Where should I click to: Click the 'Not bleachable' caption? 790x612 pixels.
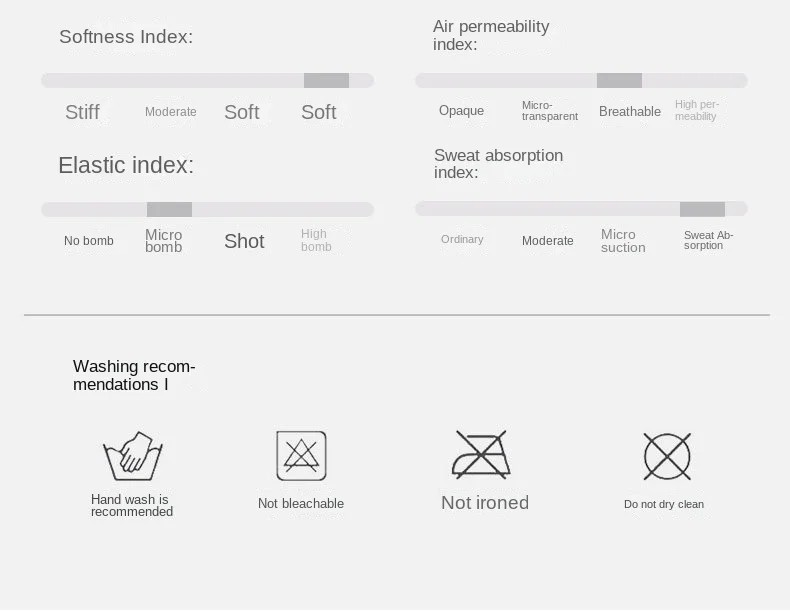click(x=301, y=503)
